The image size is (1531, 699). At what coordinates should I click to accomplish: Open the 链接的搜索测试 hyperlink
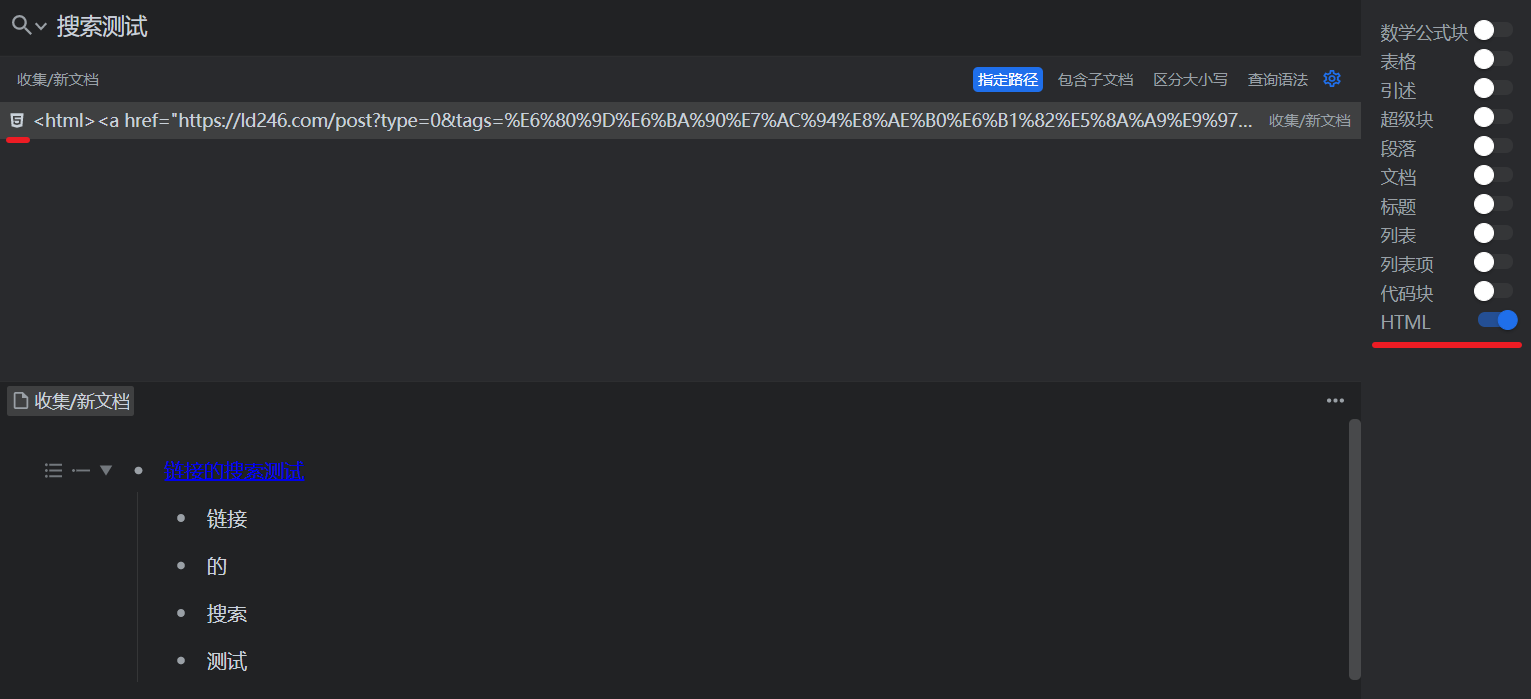(233, 471)
